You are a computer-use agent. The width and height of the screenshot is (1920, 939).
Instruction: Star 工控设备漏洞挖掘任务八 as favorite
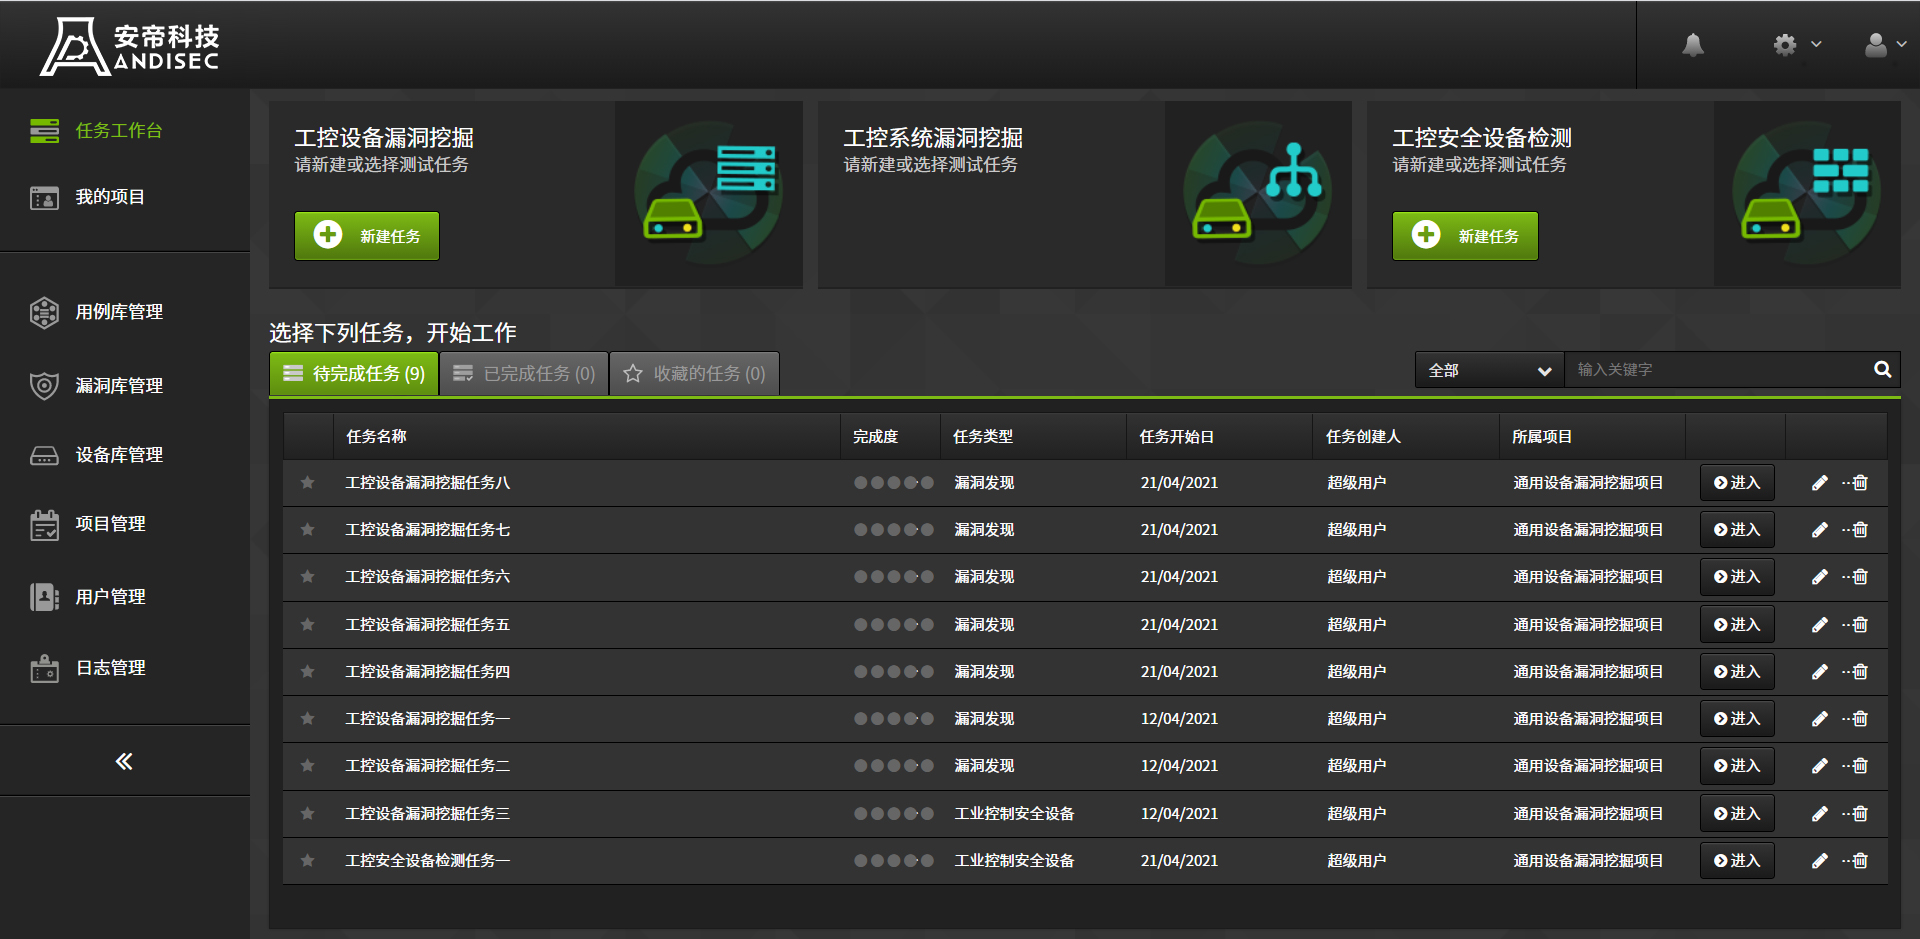pyautogui.click(x=308, y=483)
